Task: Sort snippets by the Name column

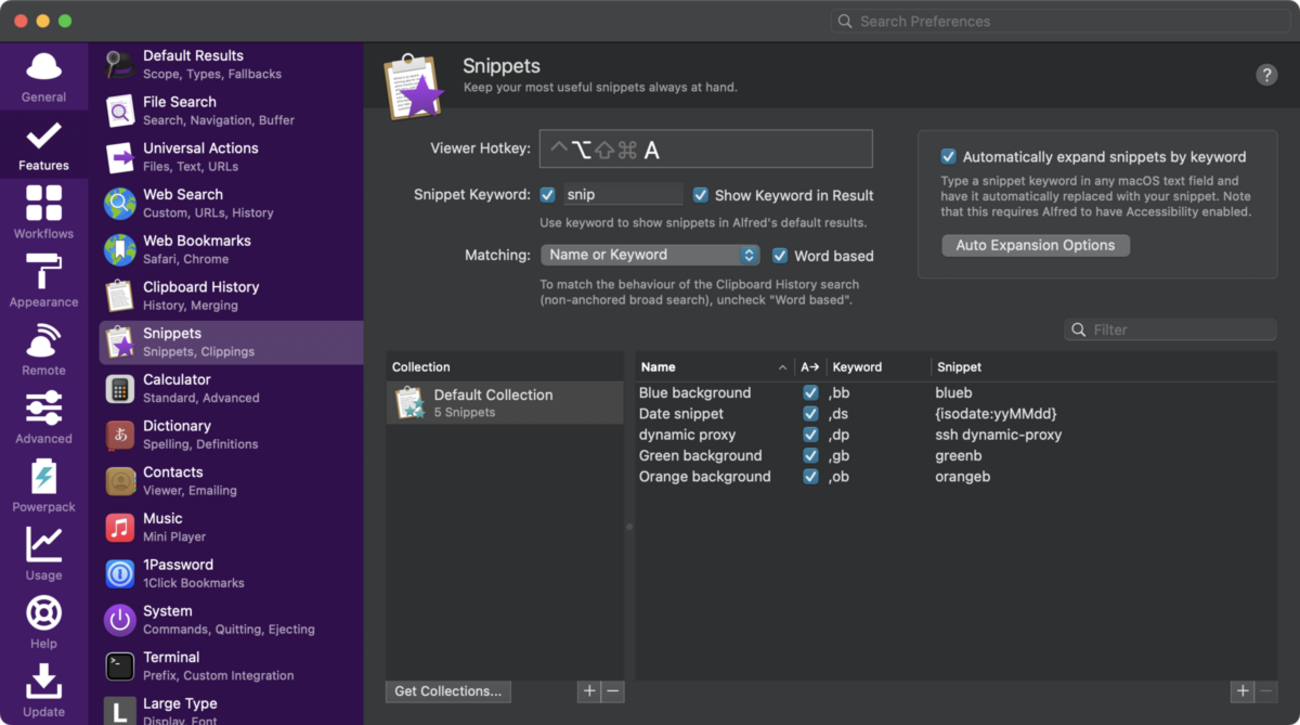Action: coord(714,367)
